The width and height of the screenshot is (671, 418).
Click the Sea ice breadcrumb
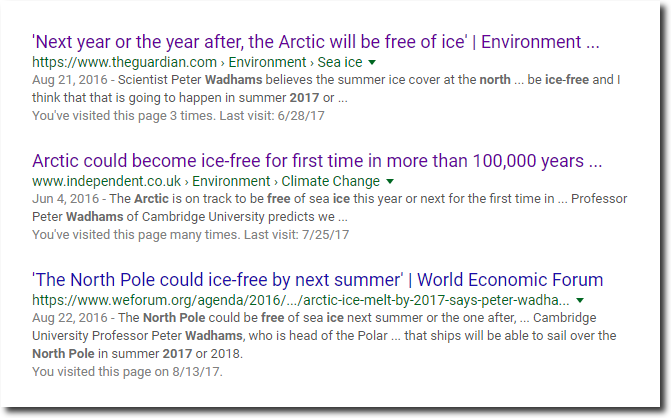[340, 62]
